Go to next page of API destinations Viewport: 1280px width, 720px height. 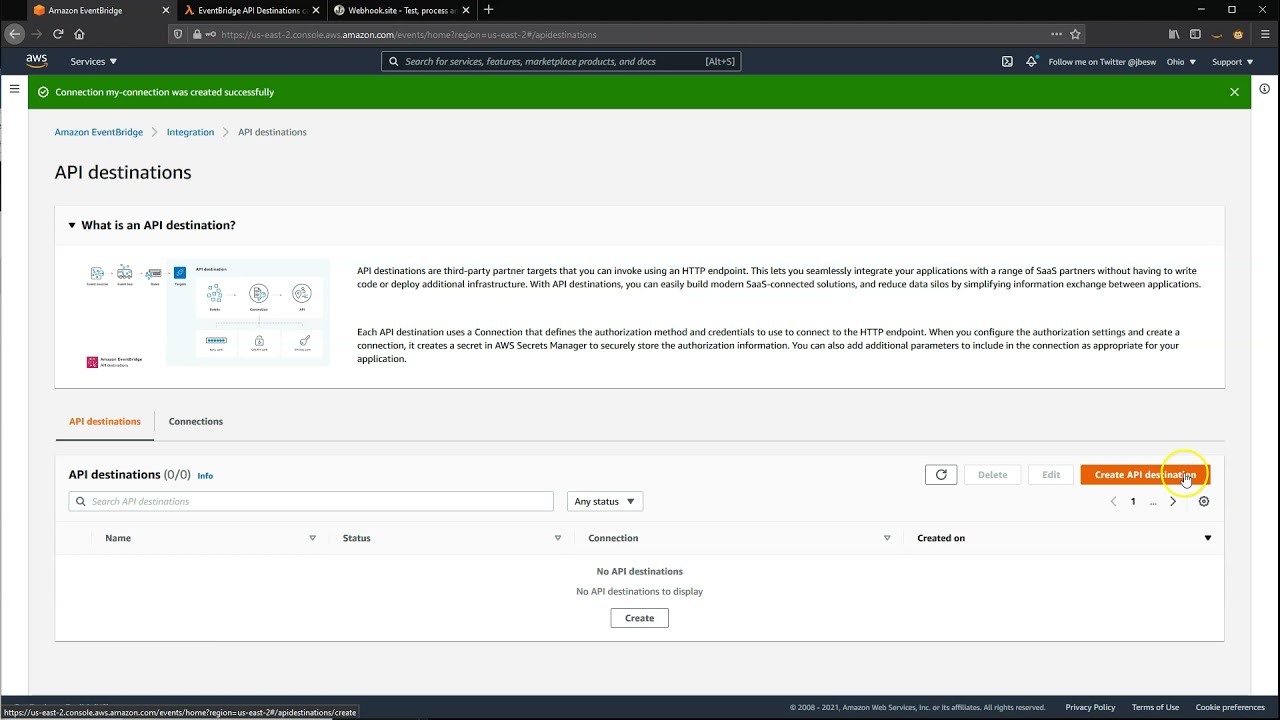coord(1173,502)
